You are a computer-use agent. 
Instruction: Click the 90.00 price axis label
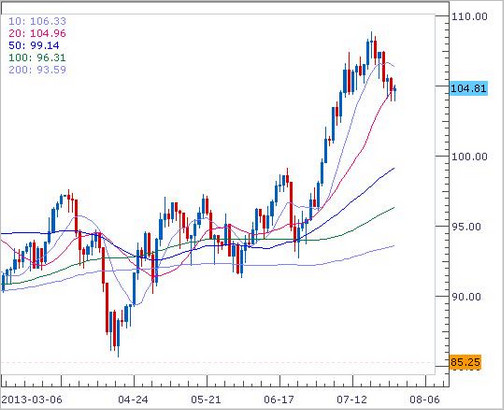[x=466, y=297]
